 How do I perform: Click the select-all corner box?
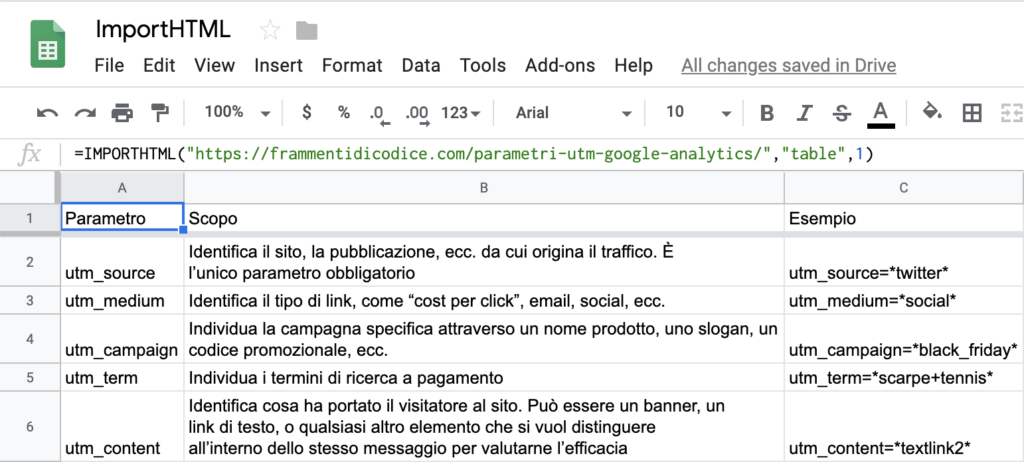[29, 188]
